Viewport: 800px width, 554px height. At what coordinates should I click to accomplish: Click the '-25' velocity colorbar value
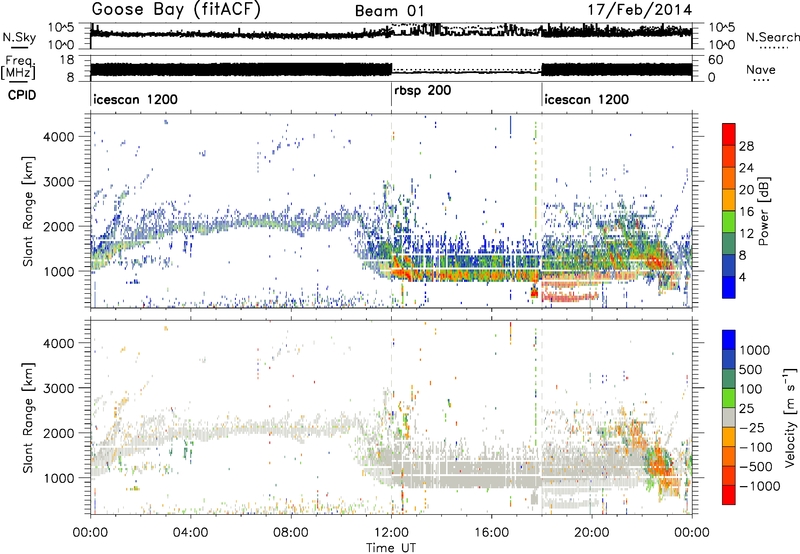[752, 428]
